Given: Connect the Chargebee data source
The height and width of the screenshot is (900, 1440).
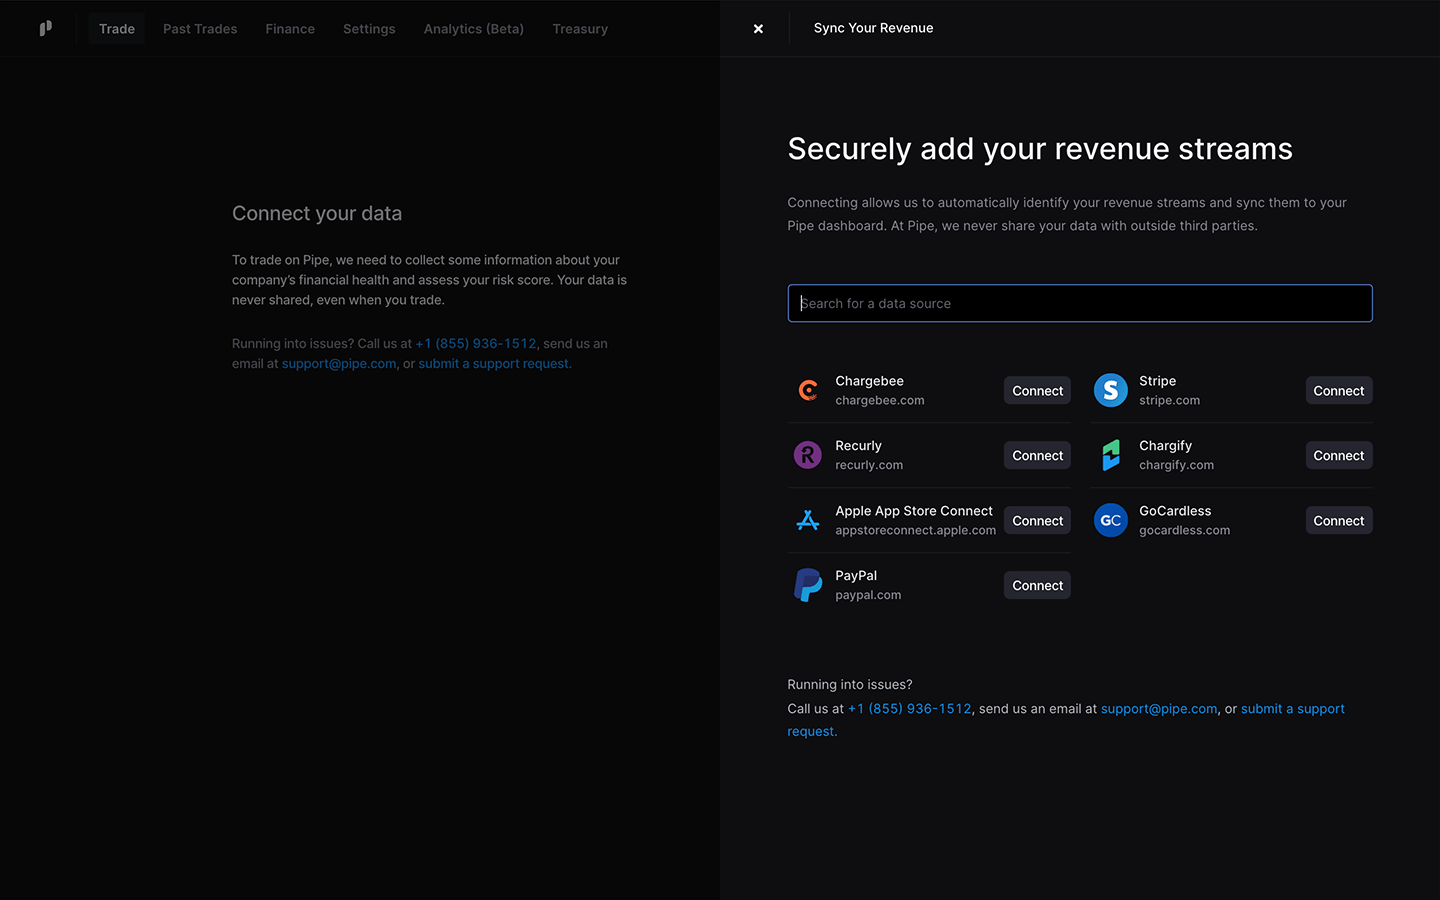Looking at the screenshot, I should click(1037, 390).
